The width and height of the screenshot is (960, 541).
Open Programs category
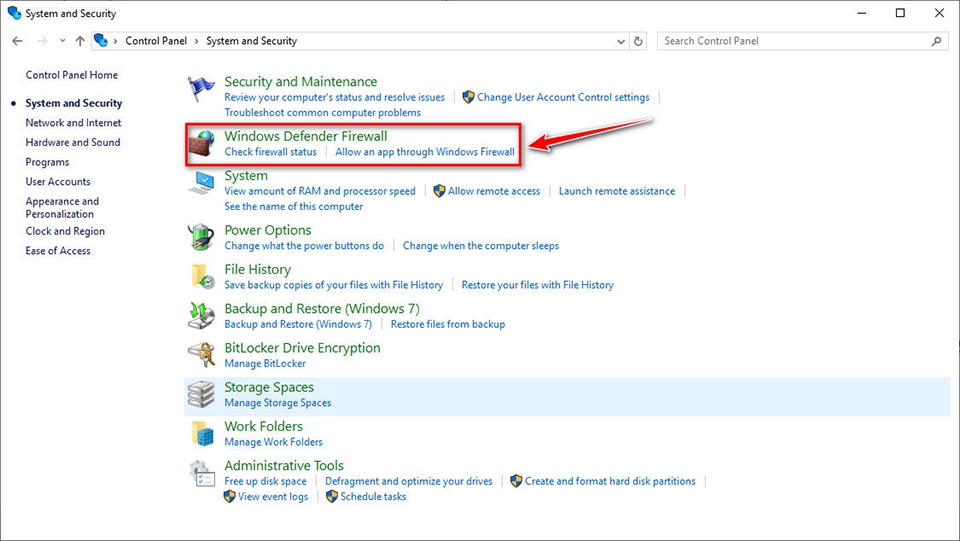(47, 162)
